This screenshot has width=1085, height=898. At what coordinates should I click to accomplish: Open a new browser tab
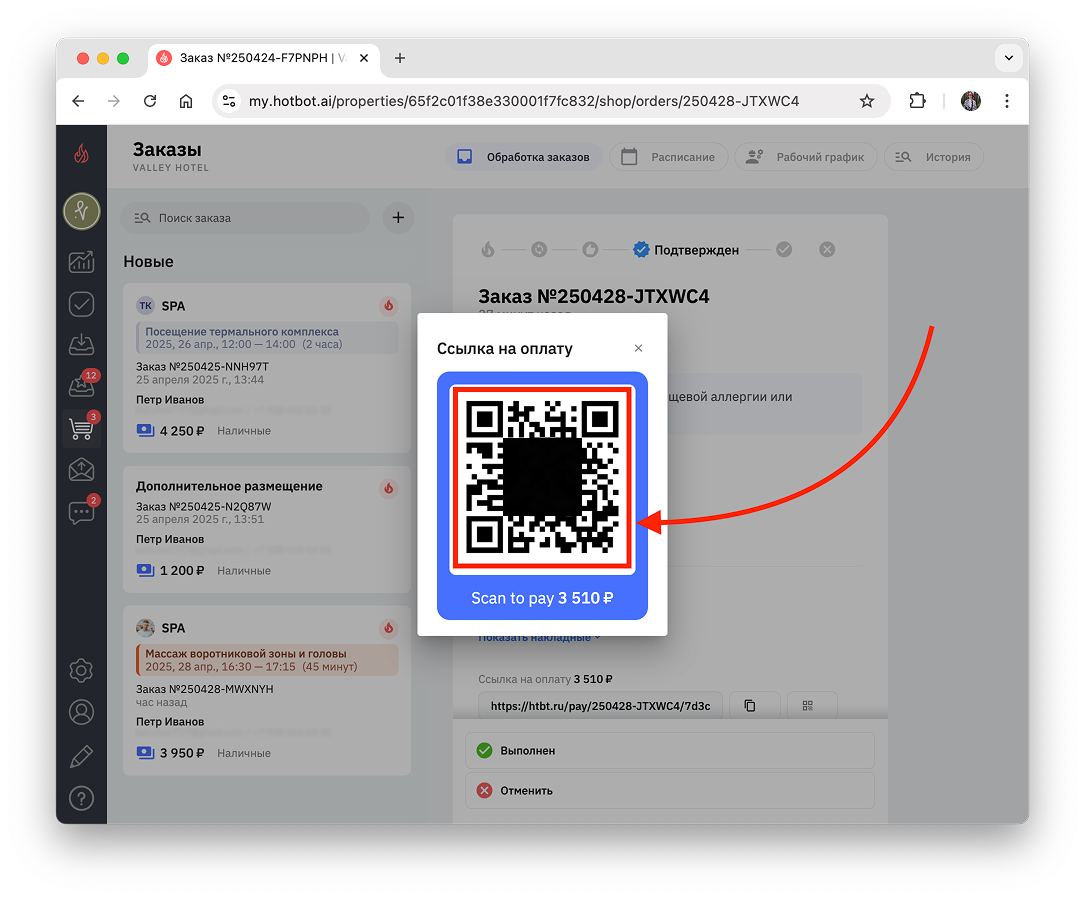[x=399, y=58]
